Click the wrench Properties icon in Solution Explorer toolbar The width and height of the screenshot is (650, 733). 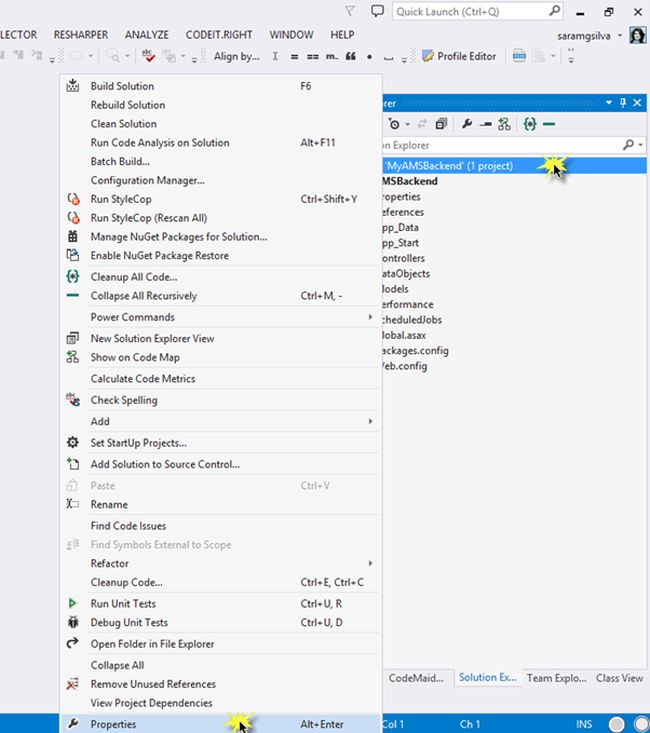[x=466, y=124]
